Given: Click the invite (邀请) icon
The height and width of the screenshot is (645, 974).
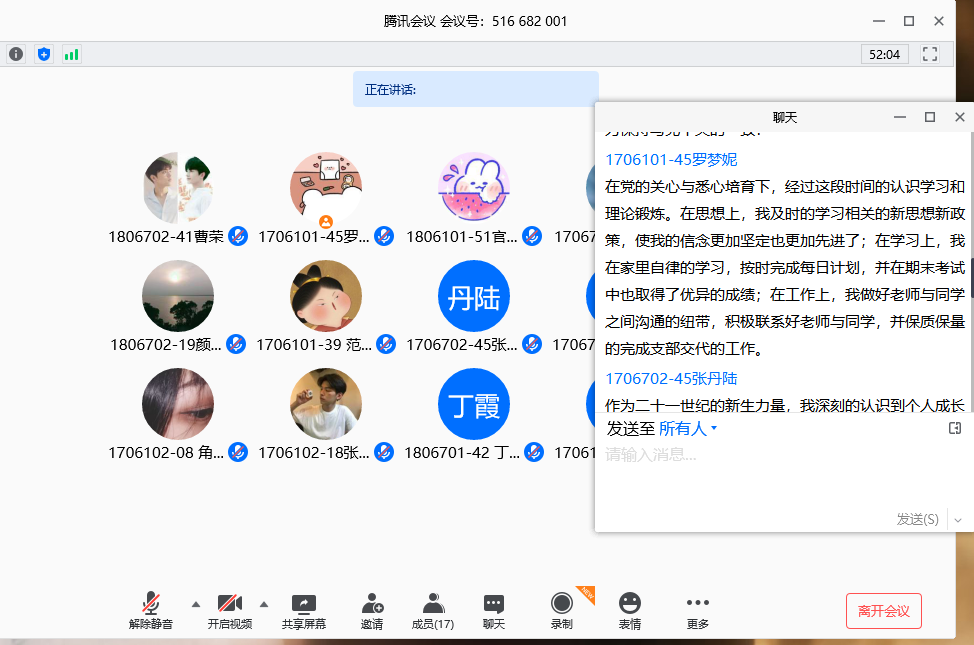Looking at the screenshot, I should 372,610.
